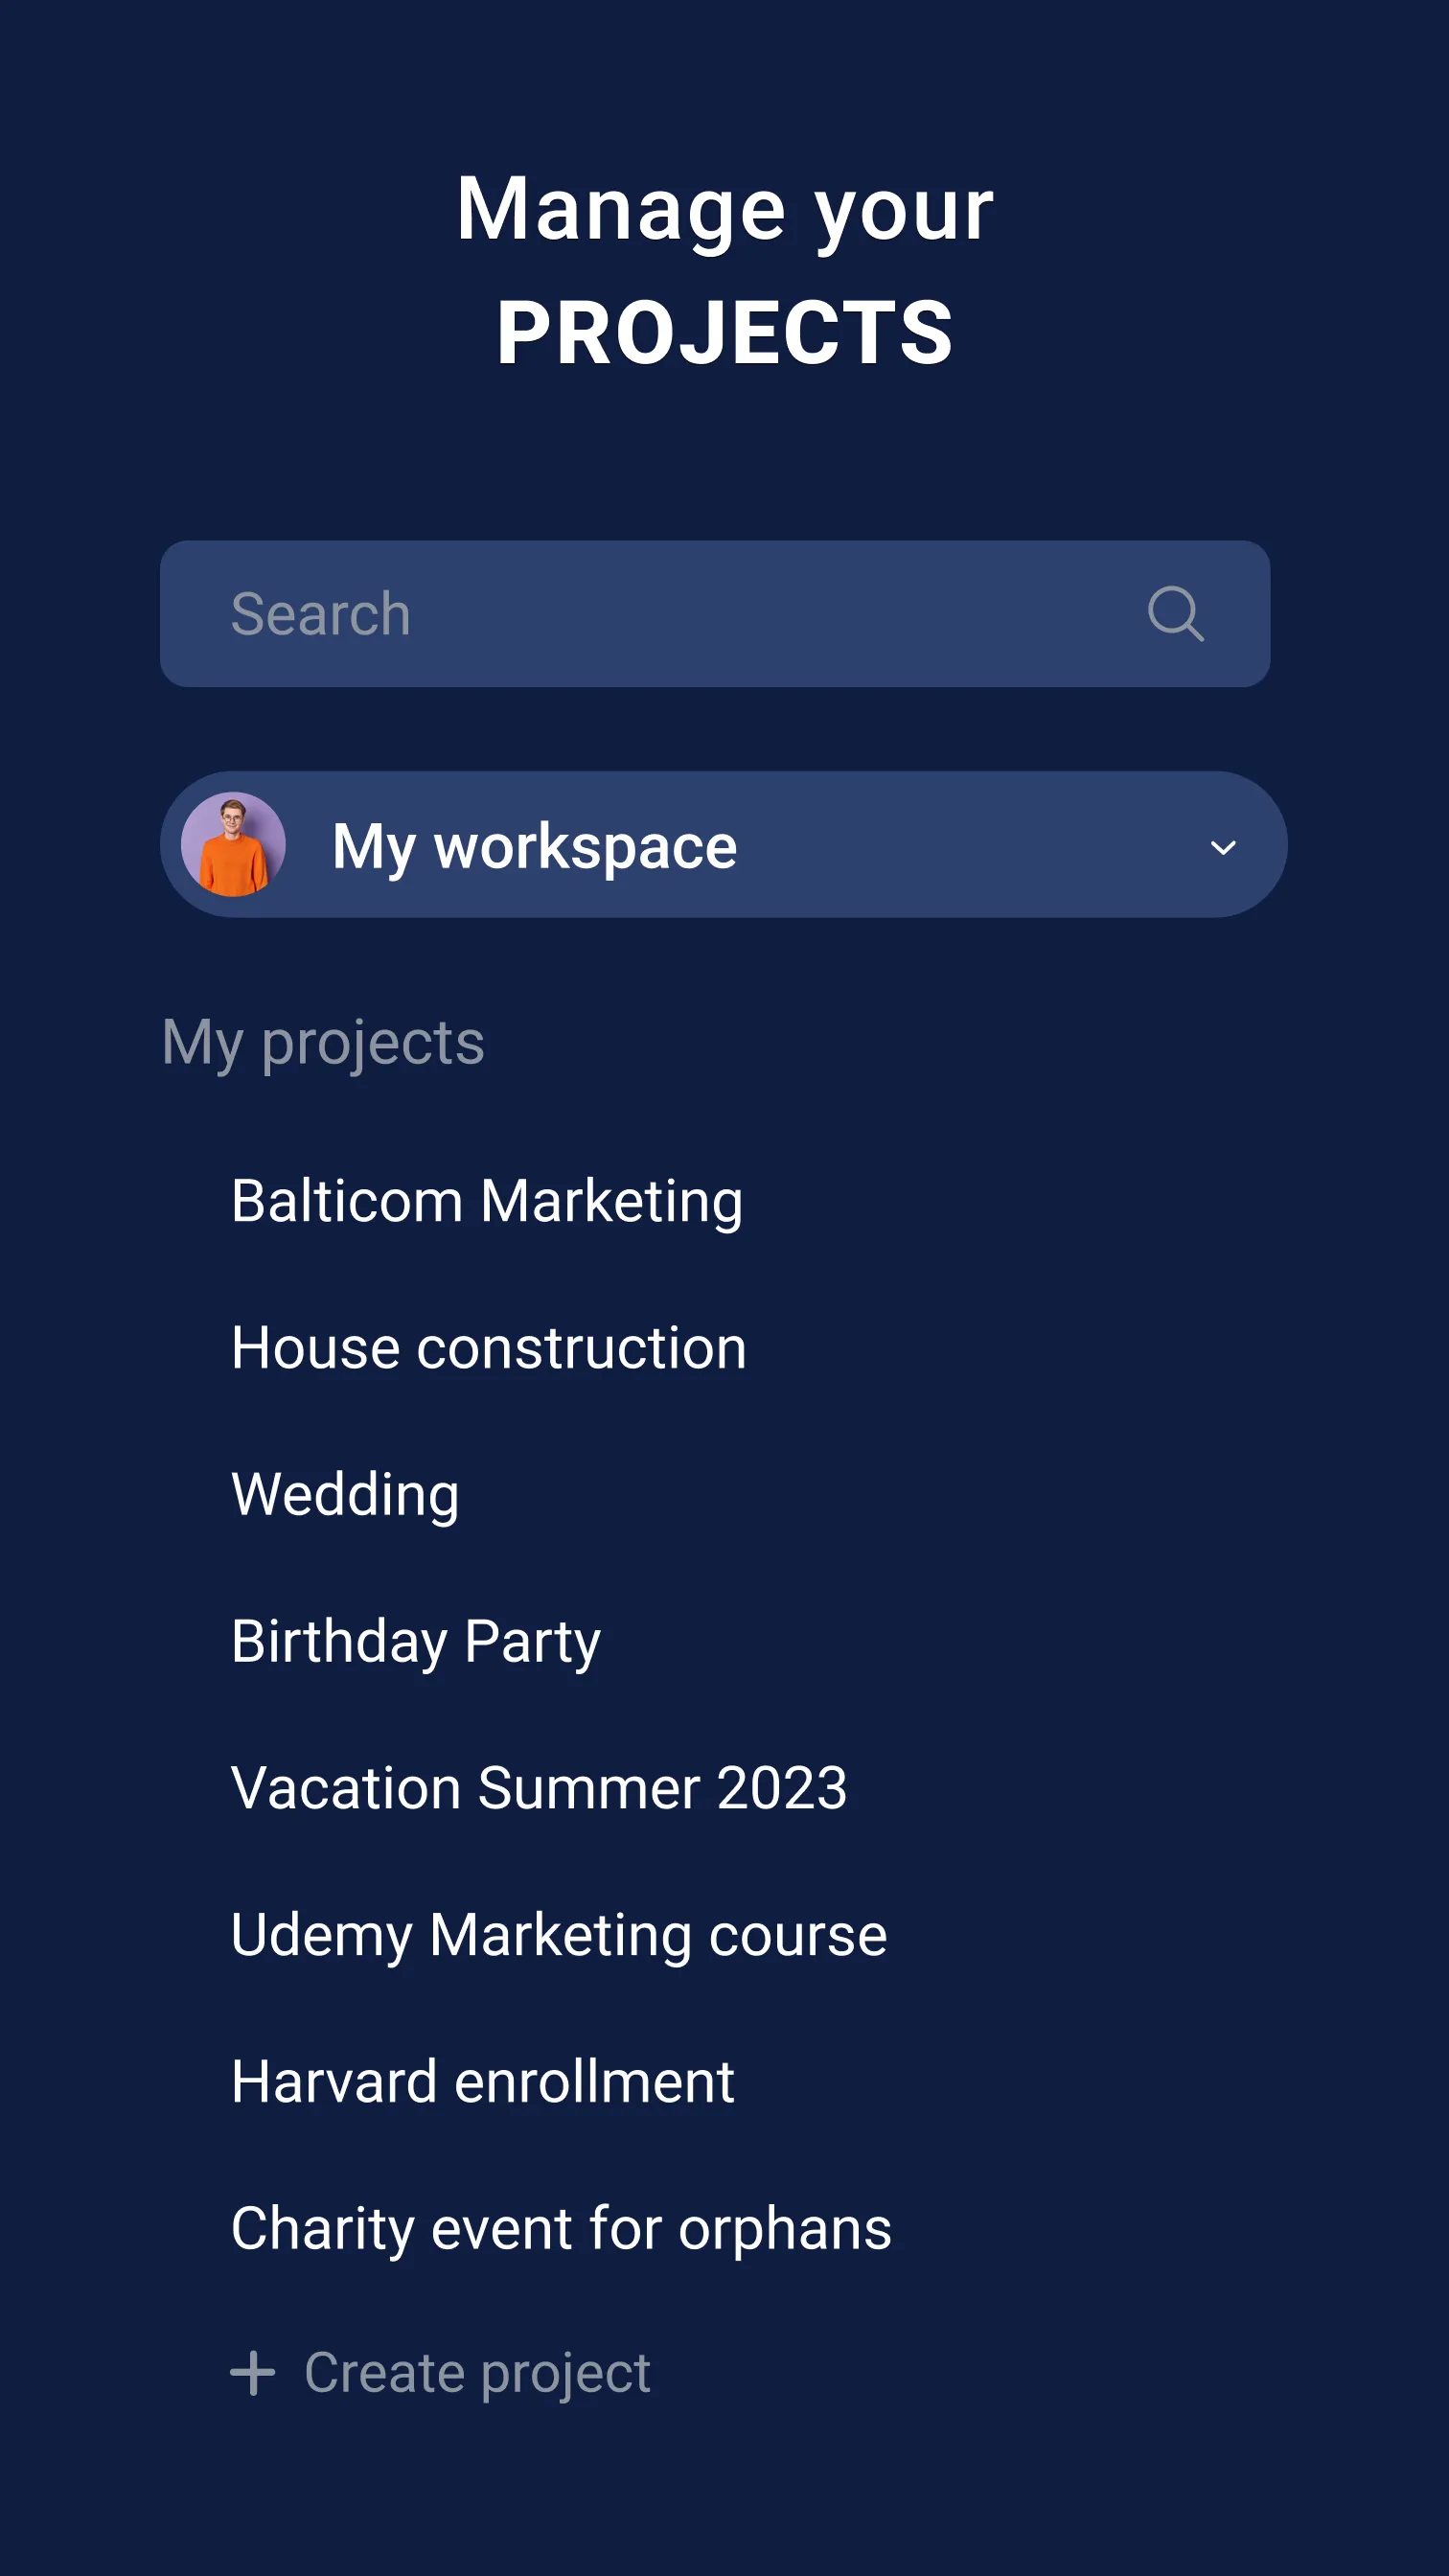This screenshot has height=2576, width=1449.
Task: Select Vacation Summer 2023 project
Action: pos(539,1787)
